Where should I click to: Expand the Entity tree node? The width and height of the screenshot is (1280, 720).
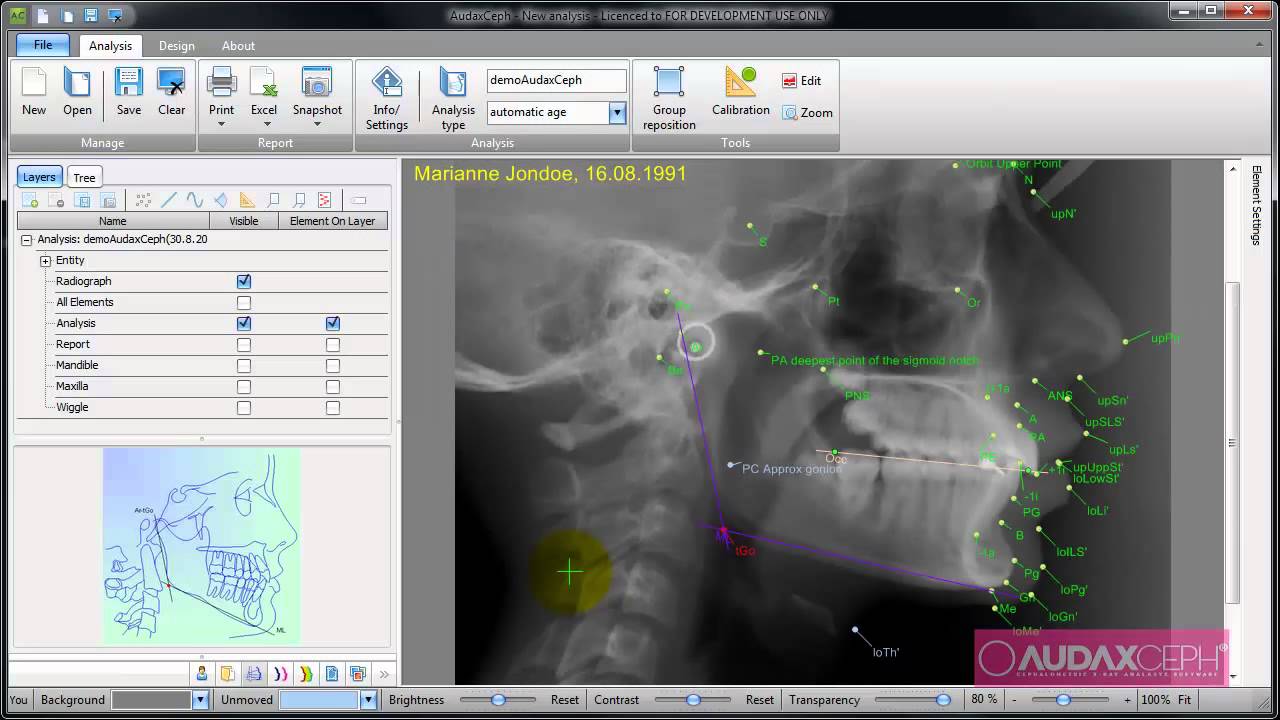click(x=45, y=261)
